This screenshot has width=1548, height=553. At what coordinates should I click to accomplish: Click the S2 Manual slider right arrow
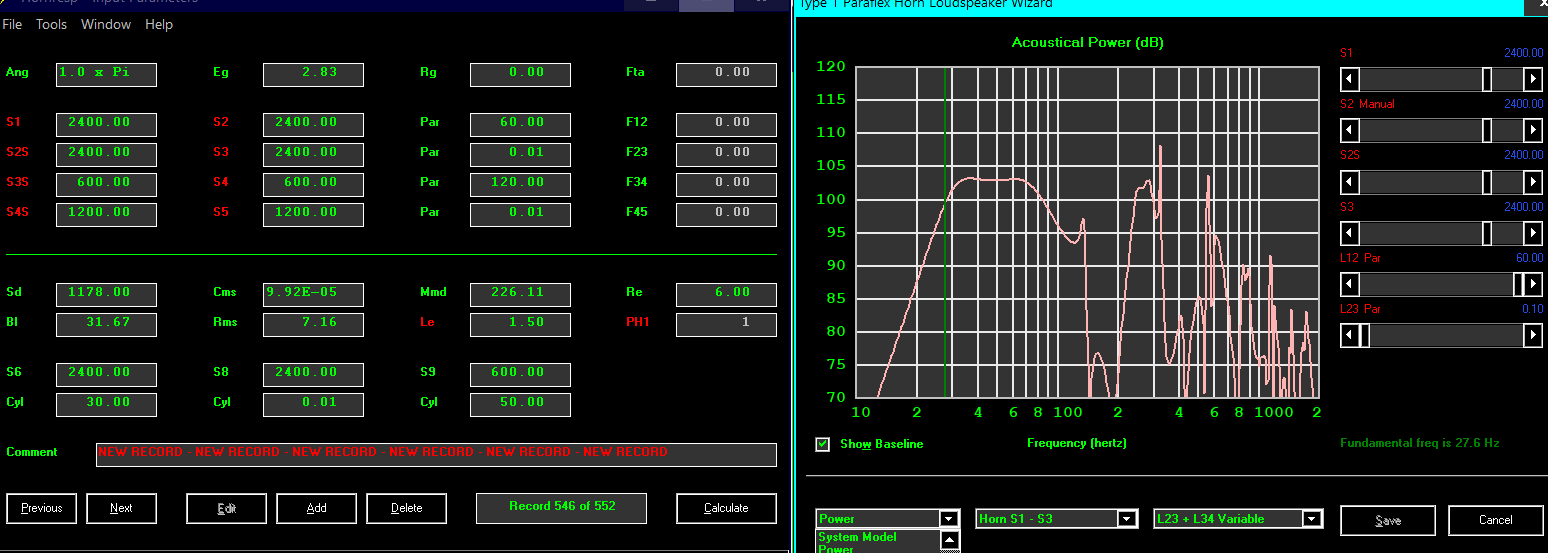[1533, 130]
